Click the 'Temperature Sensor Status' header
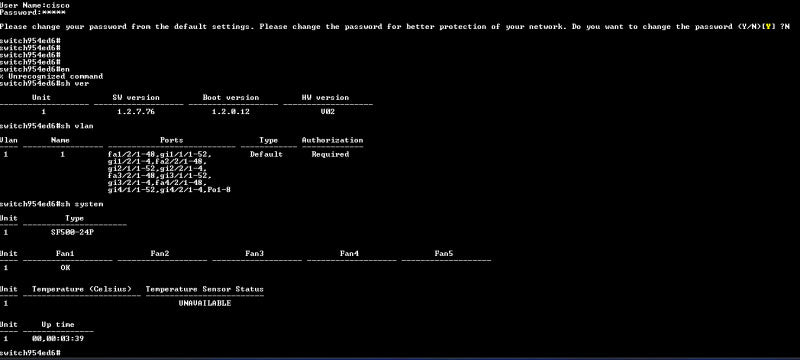 click(205, 289)
